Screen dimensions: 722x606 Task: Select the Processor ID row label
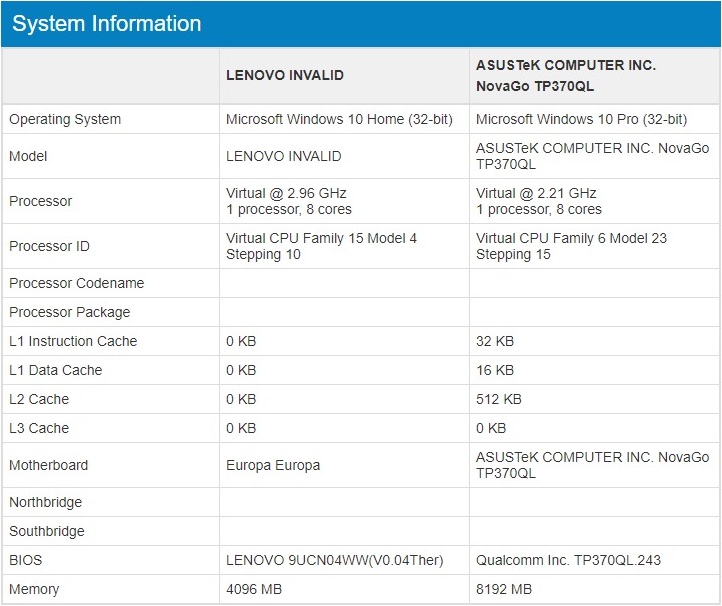point(49,246)
